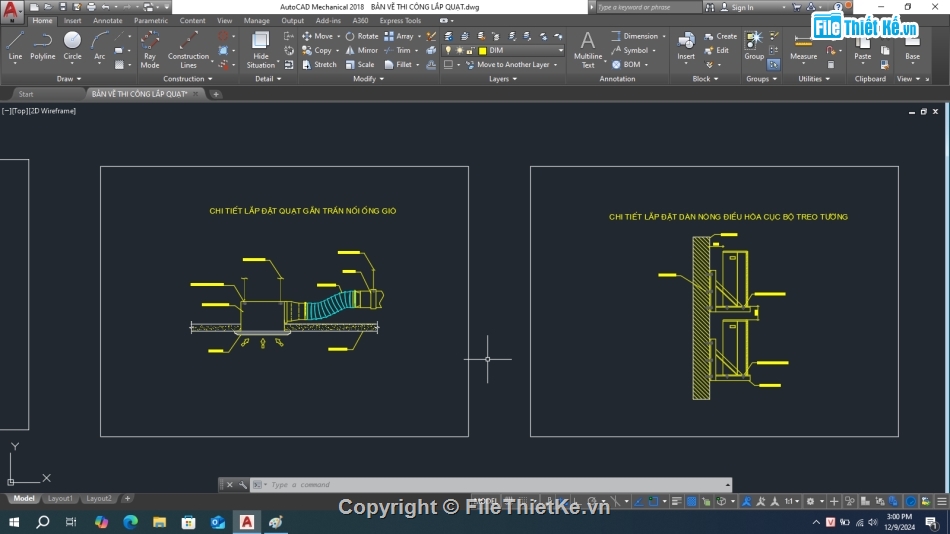950x534 pixels.
Task: Click the yellow DIM layer color swatch
Action: 483,50
